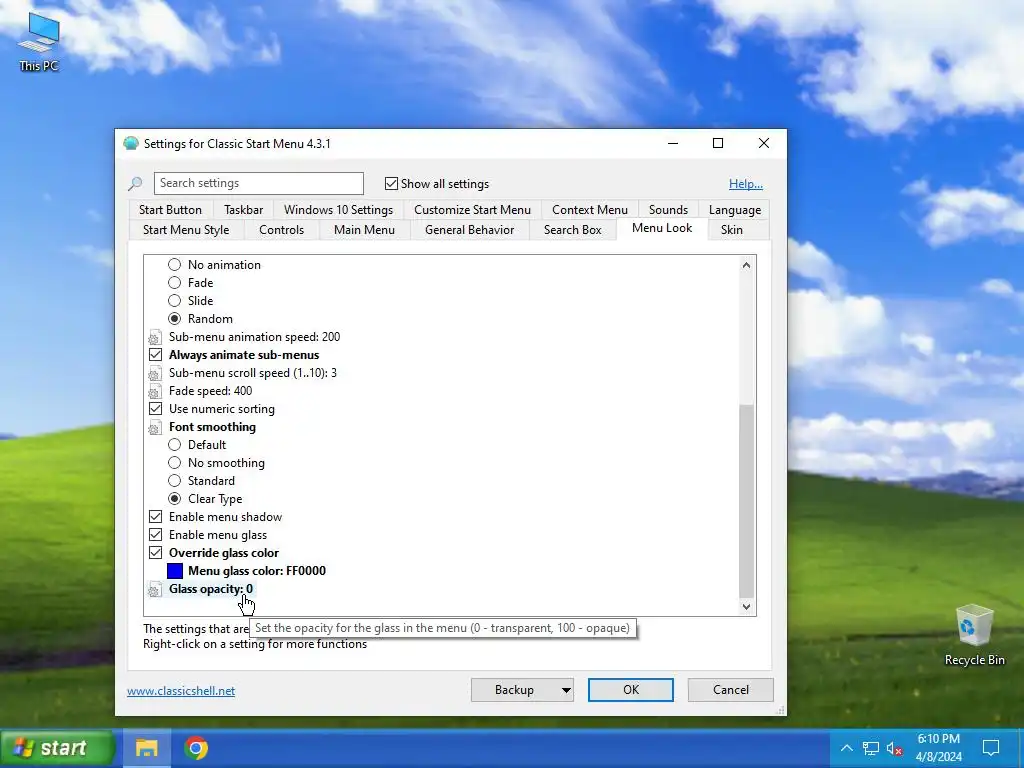Click the Search settings field
Viewport: 1024px width, 768px height.
(259, 184)
